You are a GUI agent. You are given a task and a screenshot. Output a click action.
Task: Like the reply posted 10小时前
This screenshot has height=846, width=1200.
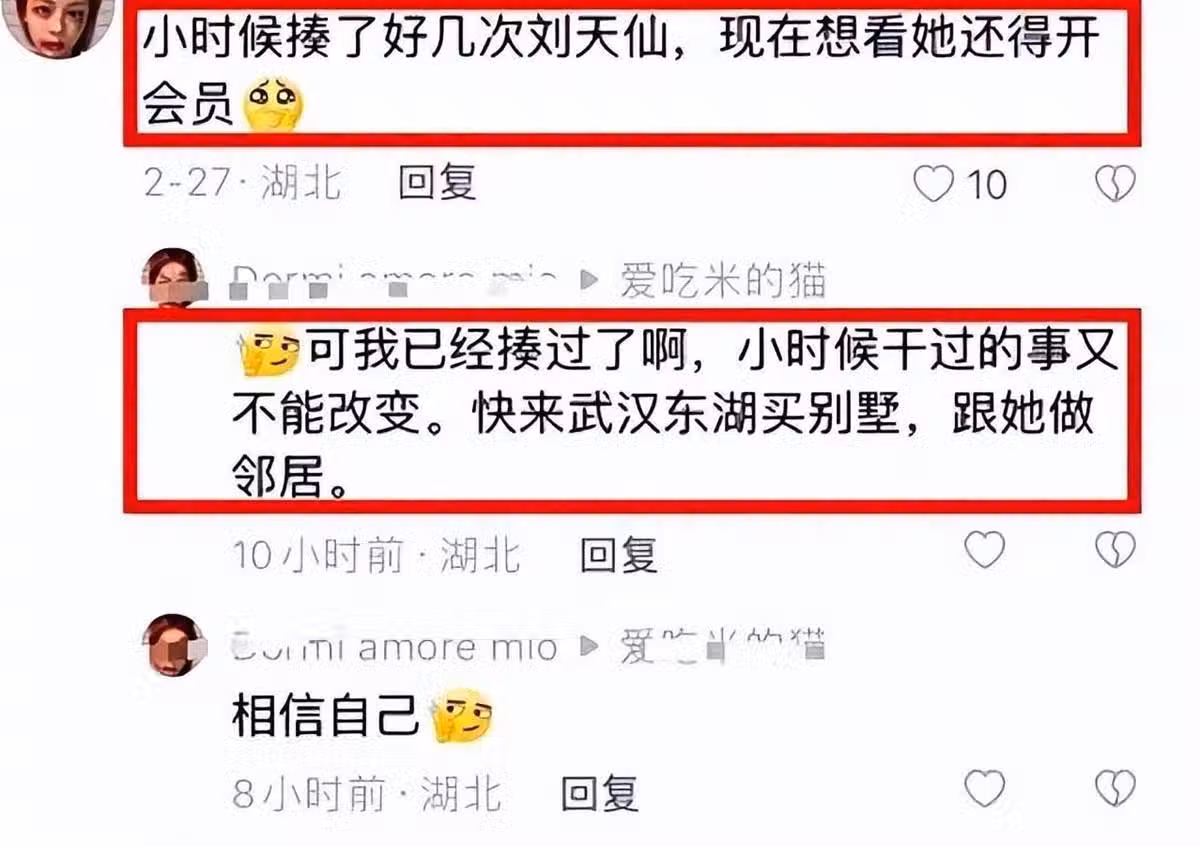(x=985, y=550)
